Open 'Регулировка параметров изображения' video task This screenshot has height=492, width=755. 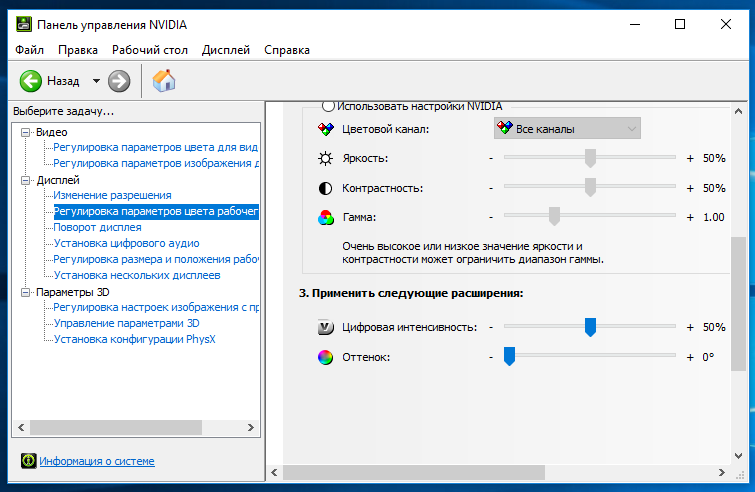coord(156,163)
